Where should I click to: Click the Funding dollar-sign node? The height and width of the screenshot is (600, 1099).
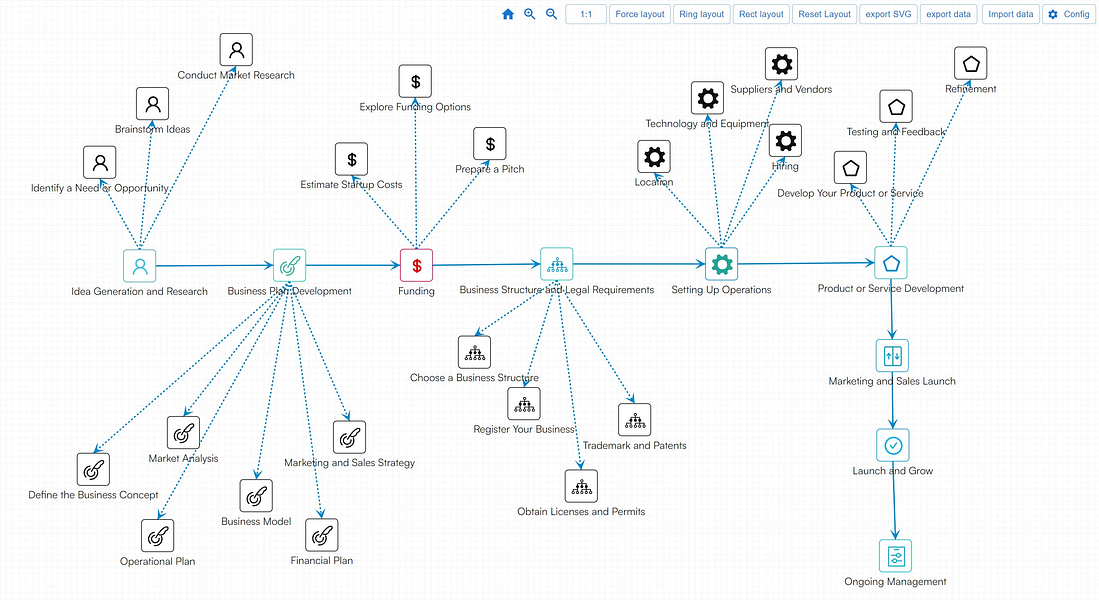point(416,265)
